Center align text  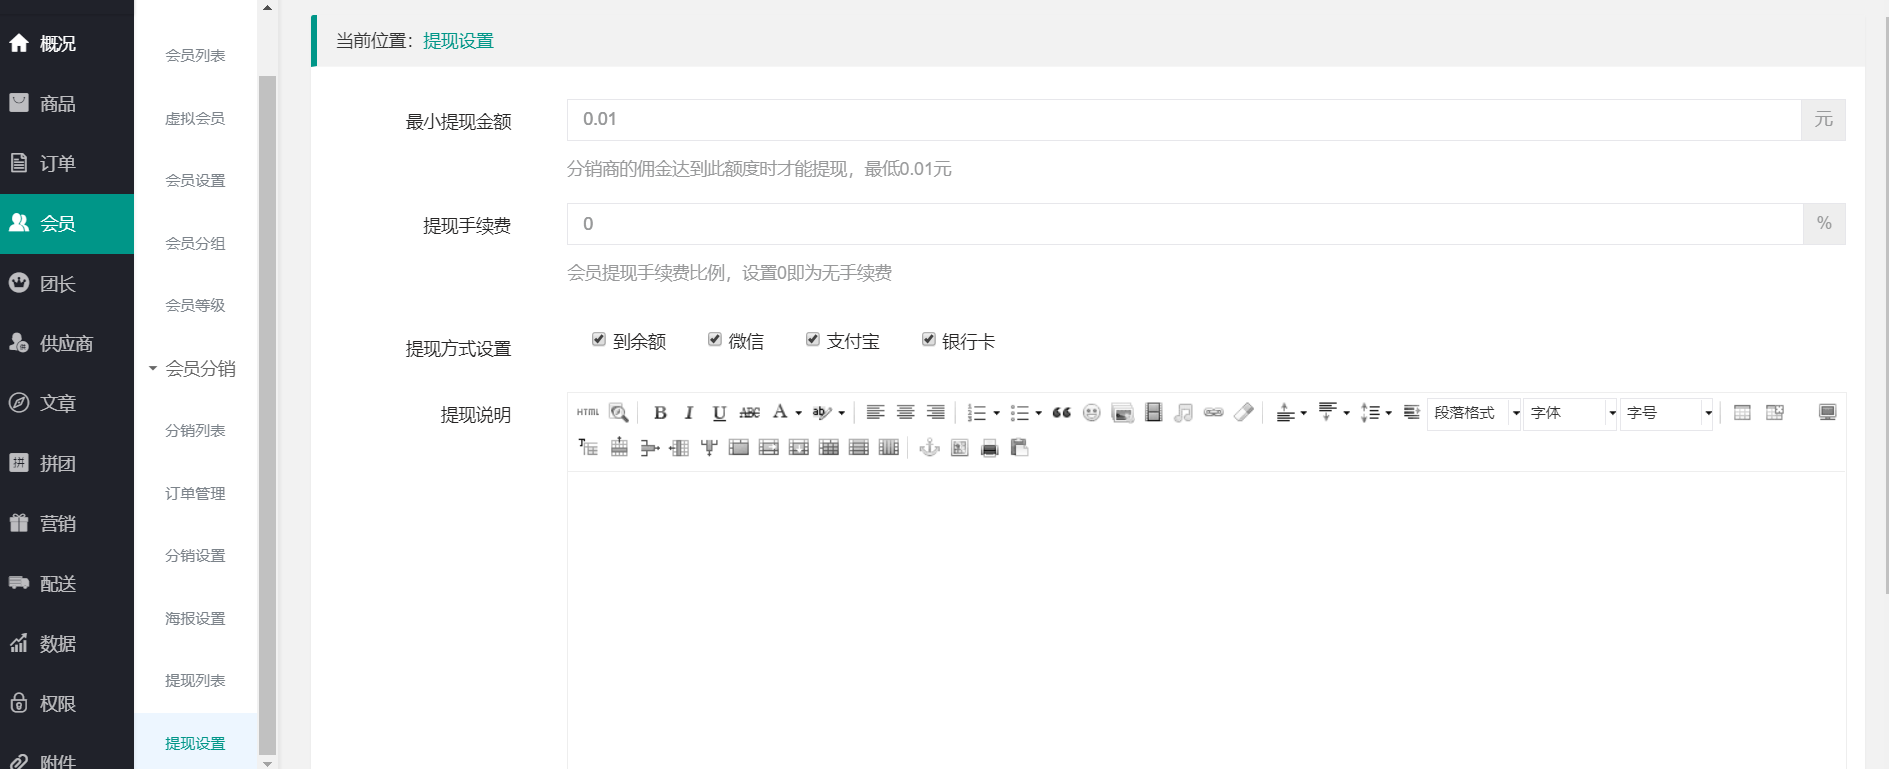[905, 412]
